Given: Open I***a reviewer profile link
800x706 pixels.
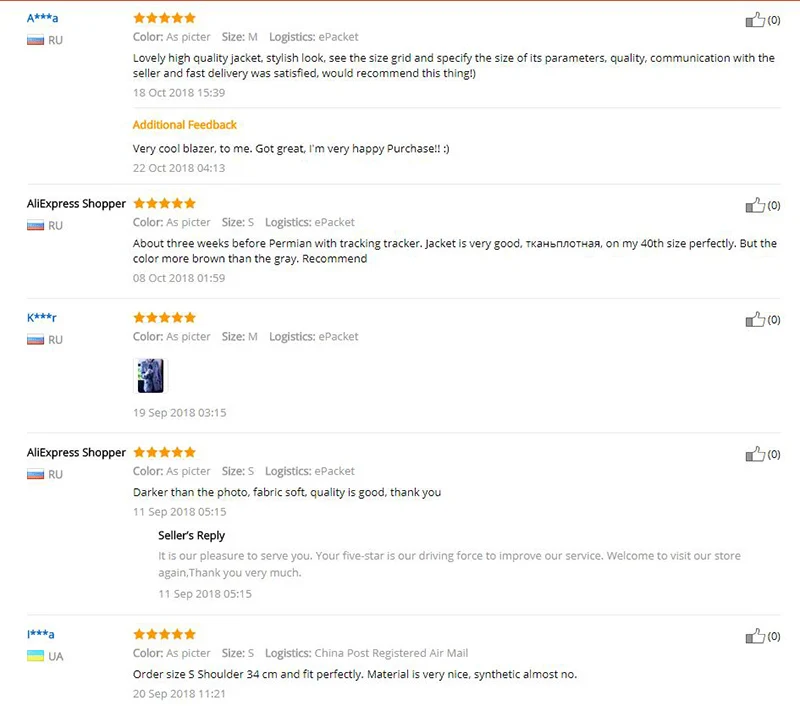Looking at the screenshot, I should pyautogui.click(x=40, y=634).
